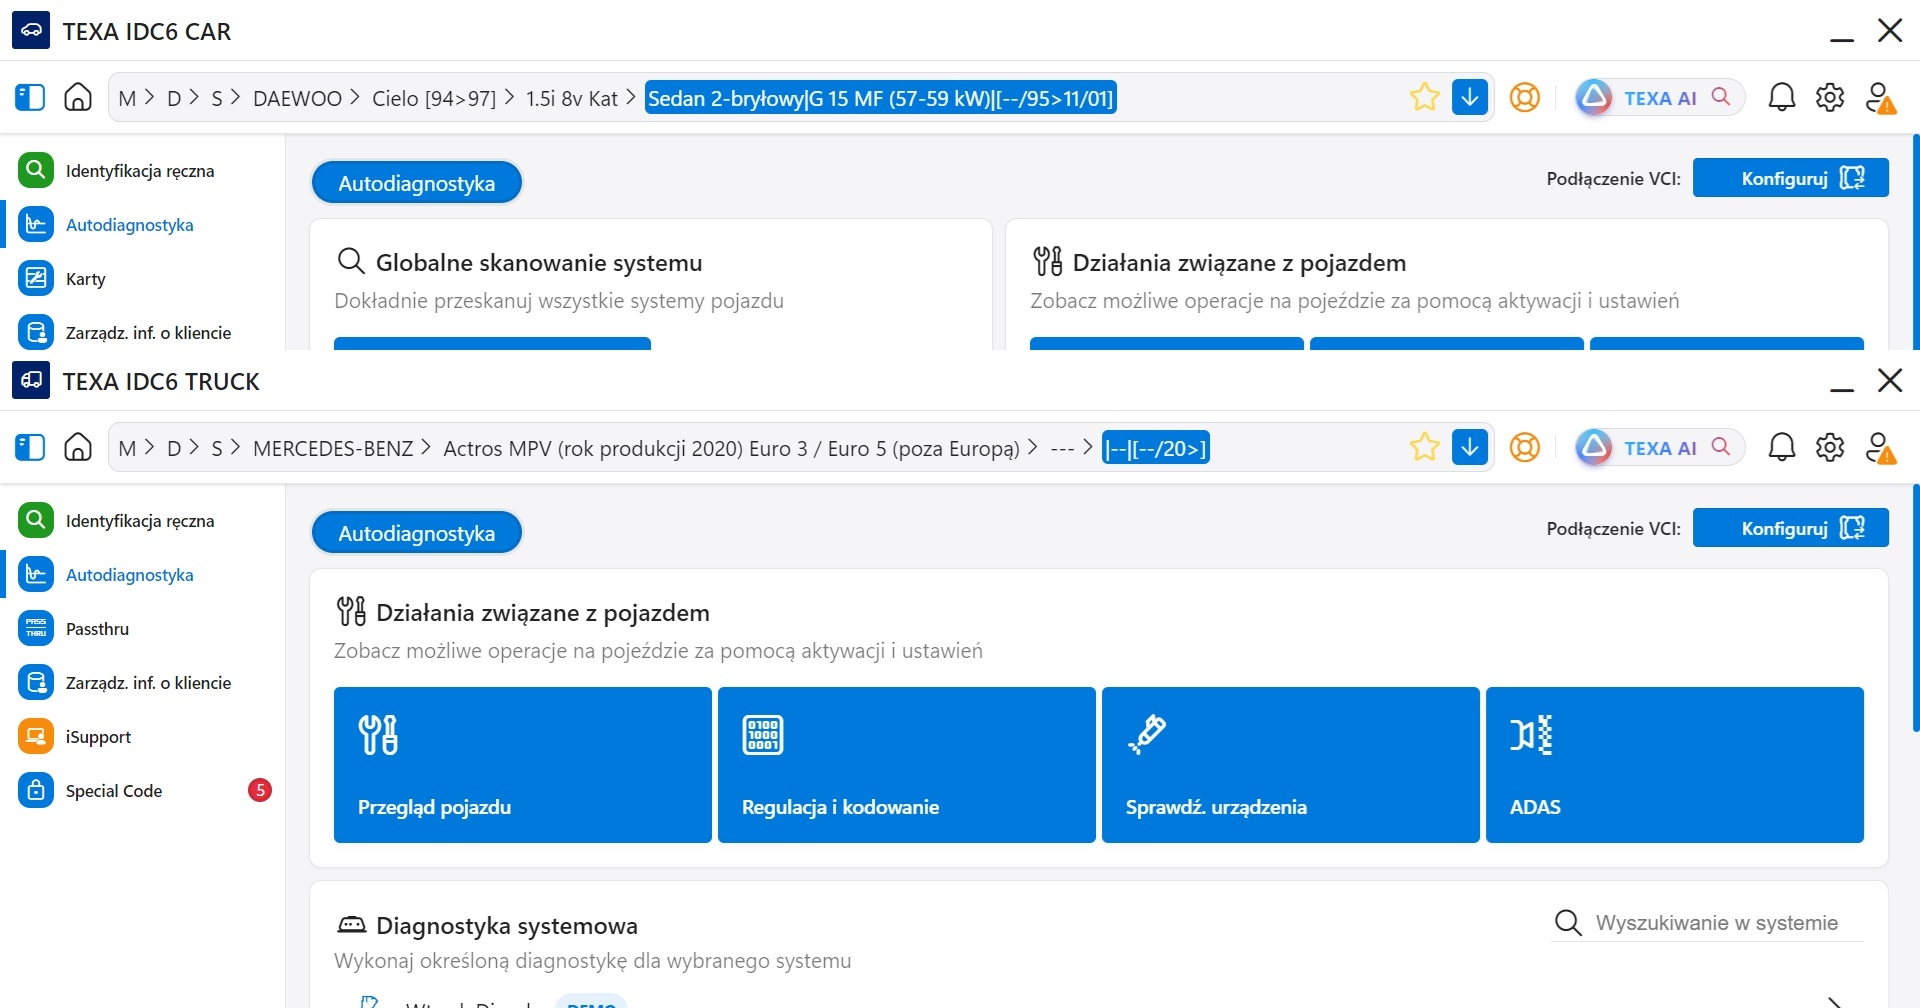Click the S breadcrumb in TRUCK window

pyautogui.click(x=217, y=448)
